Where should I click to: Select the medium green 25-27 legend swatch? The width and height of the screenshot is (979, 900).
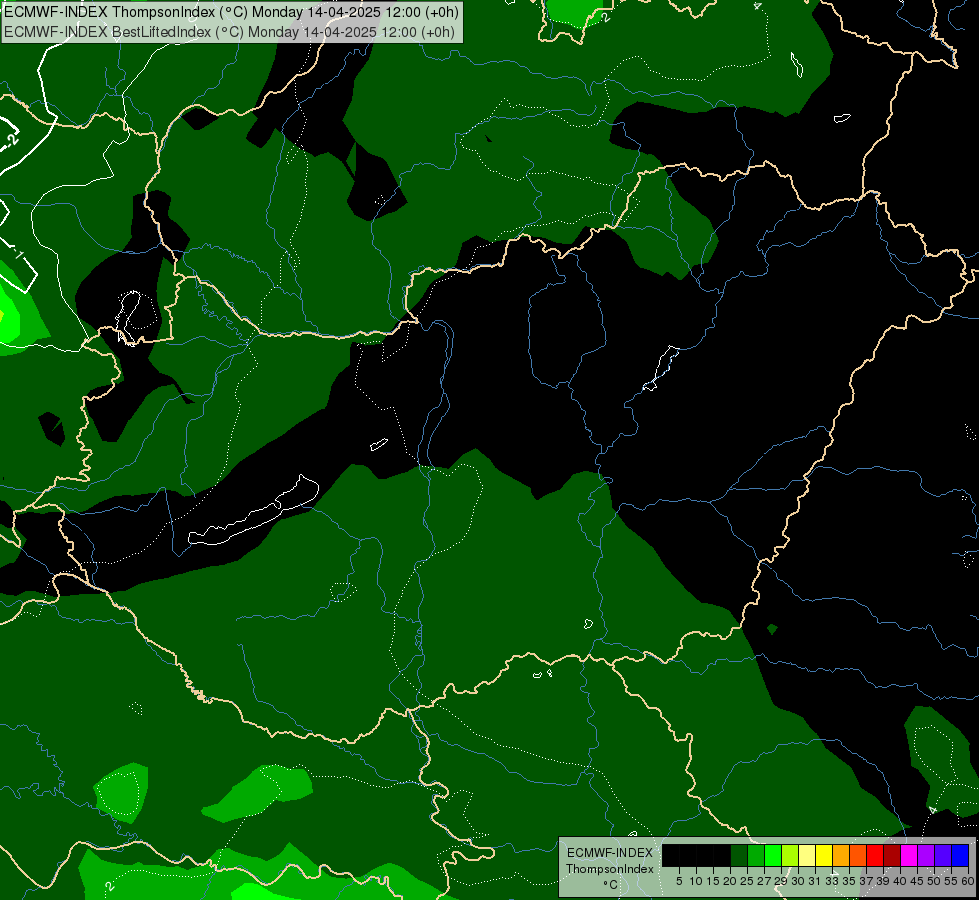[x=756, y=855]
